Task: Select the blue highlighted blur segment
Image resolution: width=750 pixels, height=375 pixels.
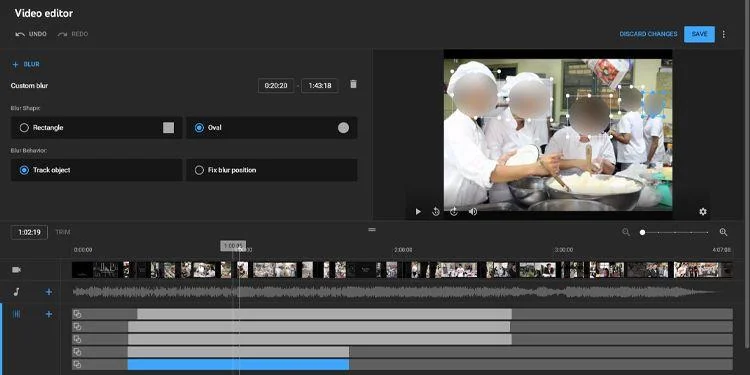Action: click(238, 364)
